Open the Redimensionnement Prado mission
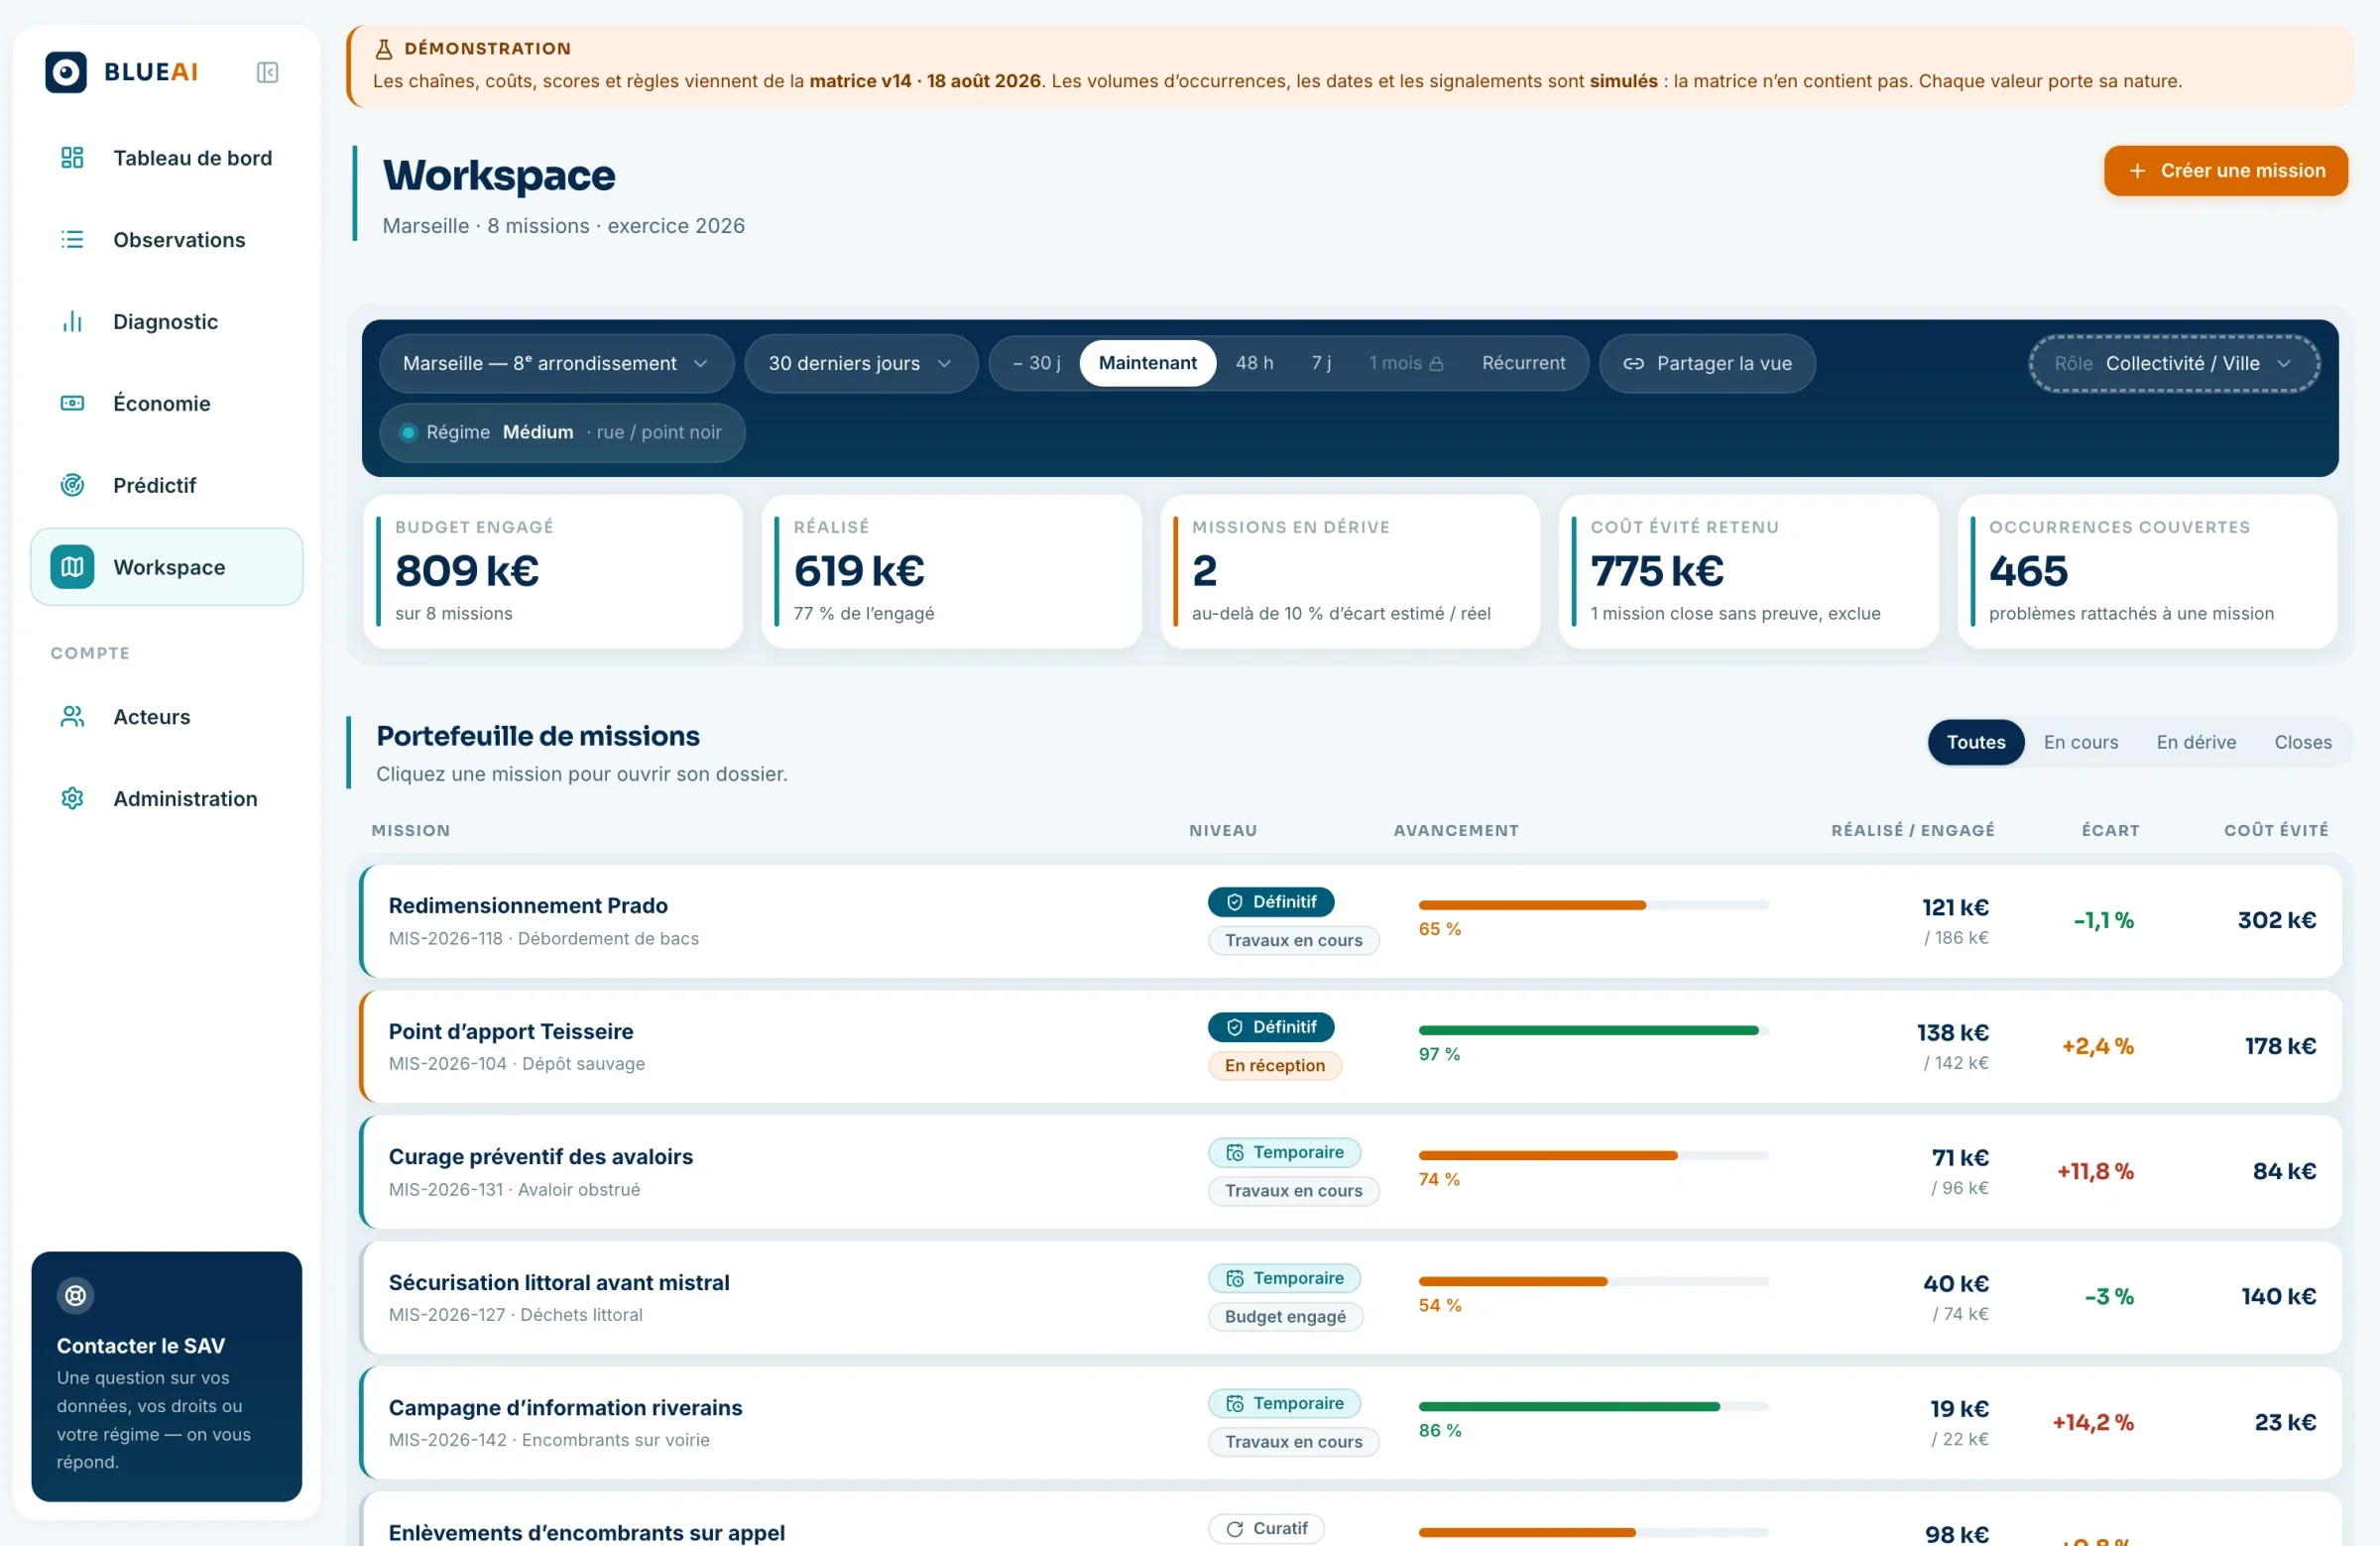This screenshot has width=2380, height=1546. [x=1350, y=921]
